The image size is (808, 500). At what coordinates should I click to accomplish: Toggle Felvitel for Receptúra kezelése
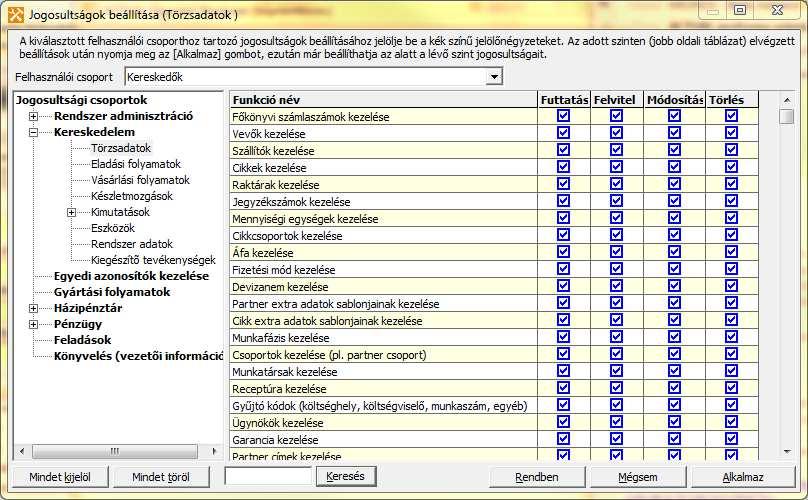pos(616,388)
